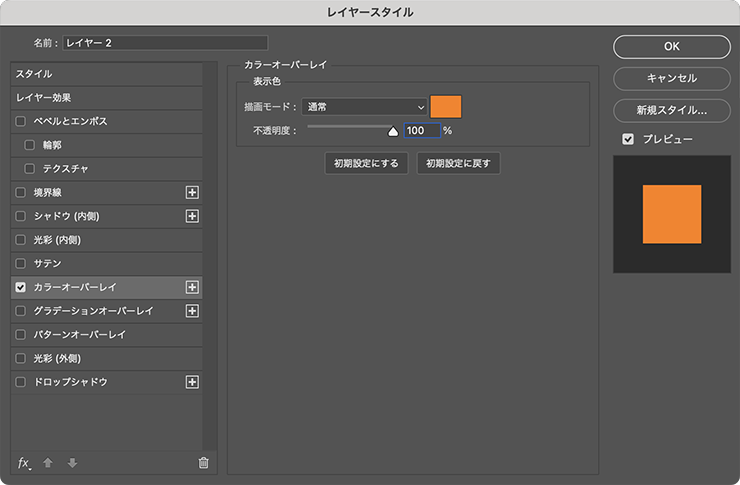The image size is (740, 485).
Task: Click the 名前 text field
Action: tap(165, 43)
